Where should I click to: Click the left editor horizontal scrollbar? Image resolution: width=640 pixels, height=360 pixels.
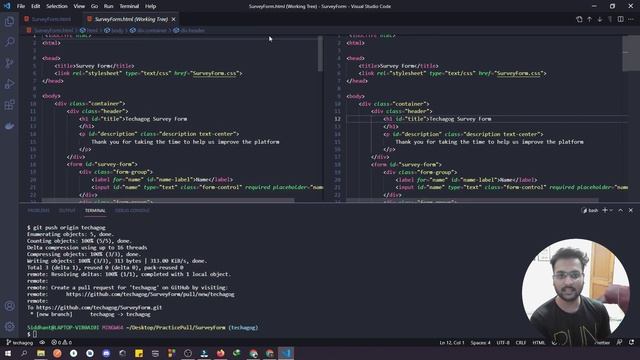click(168, 200)
